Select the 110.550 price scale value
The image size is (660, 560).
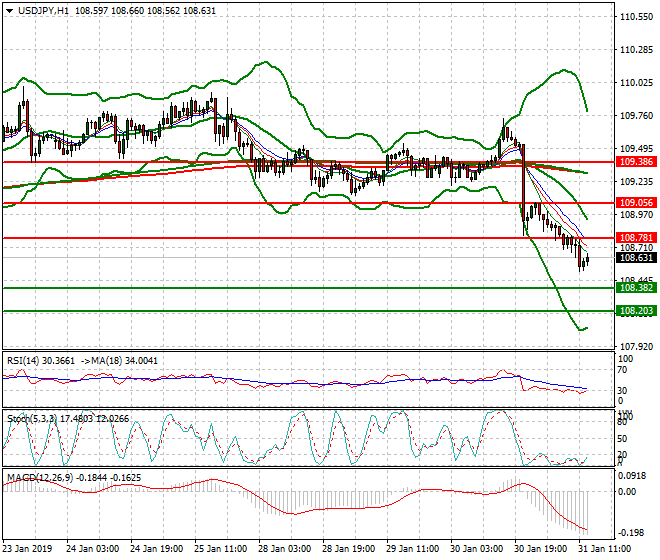pos(636,17)
